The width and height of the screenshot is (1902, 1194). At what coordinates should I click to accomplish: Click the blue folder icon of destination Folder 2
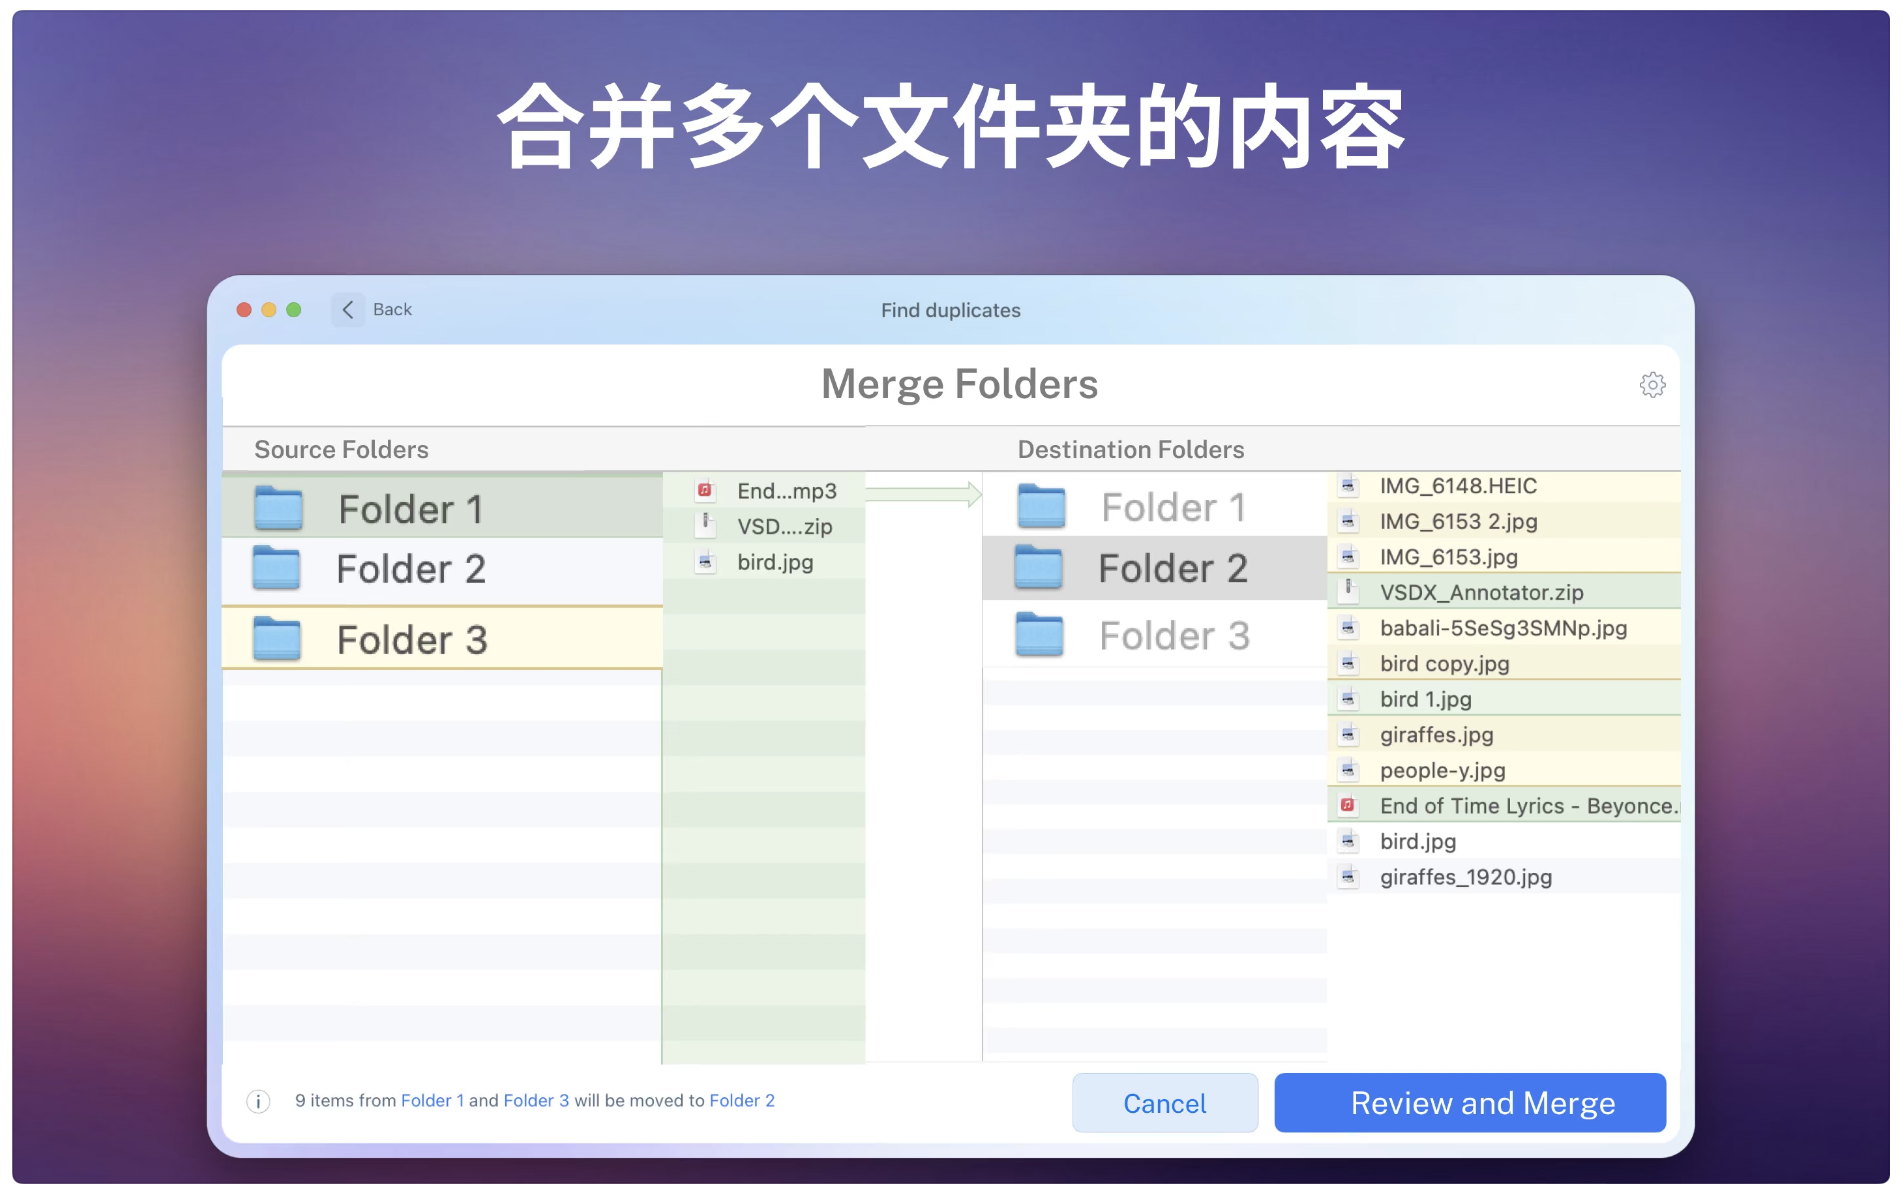point(1041,567)
